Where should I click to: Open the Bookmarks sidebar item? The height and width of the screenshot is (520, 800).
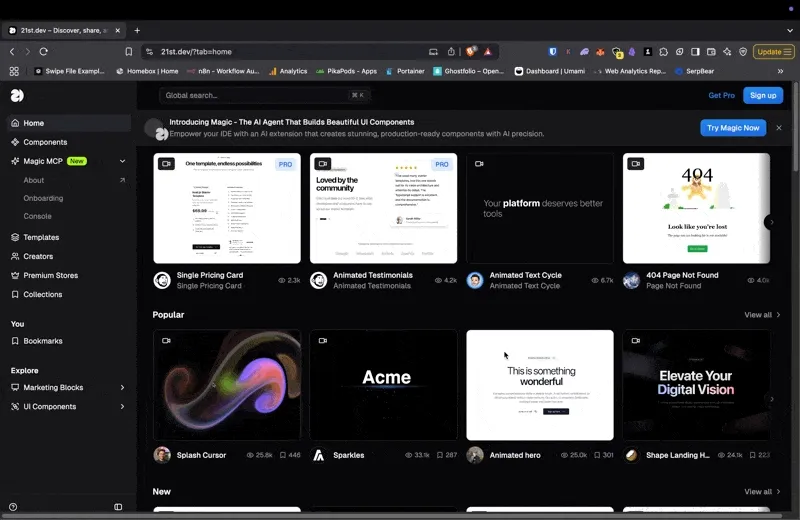pyautogui.click(x=43, y=341)
